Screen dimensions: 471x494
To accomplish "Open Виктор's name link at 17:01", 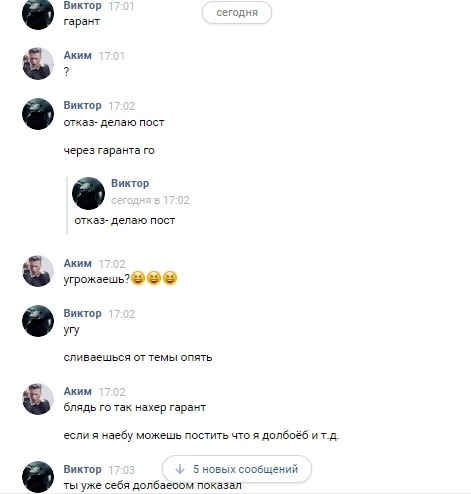I will pyautogui.click(x=82, y=5).
